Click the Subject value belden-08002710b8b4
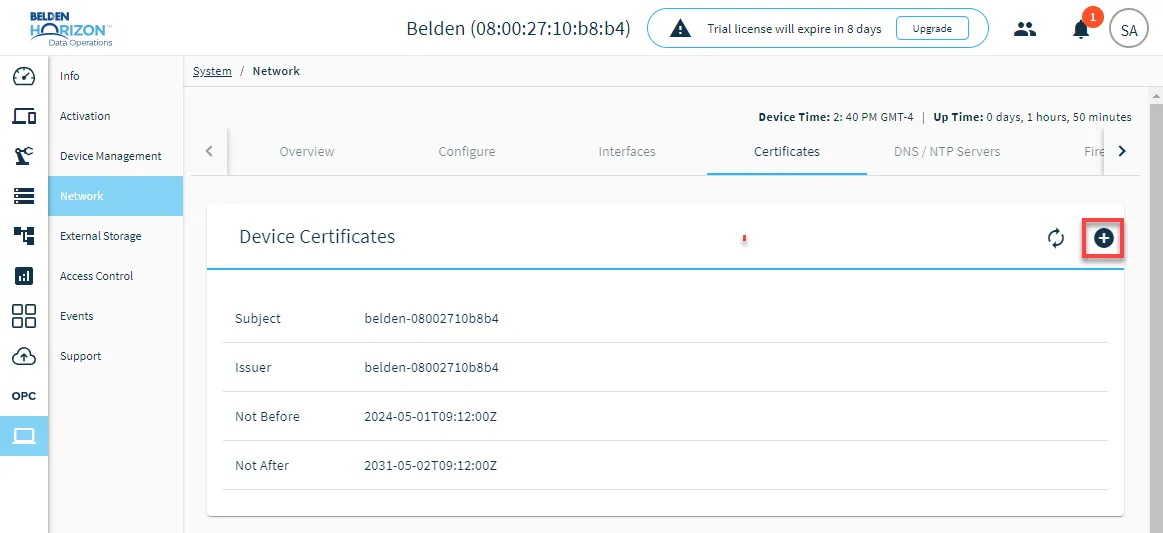Screen dimensions: 1163x533 tap(432, 319)
